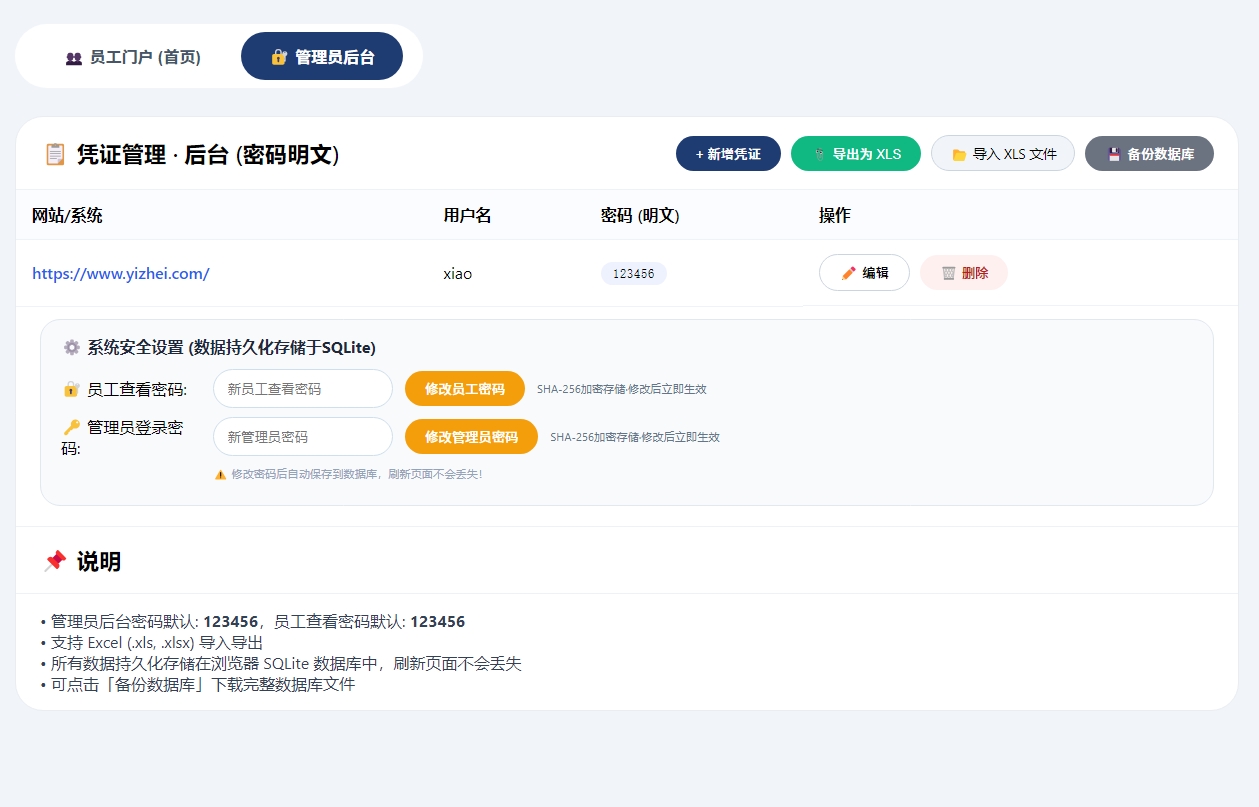Click the line about SQLite 数据库 persistence
Image resolution: width=1259 pixels, height=807 pixels.
coord(281,663)
